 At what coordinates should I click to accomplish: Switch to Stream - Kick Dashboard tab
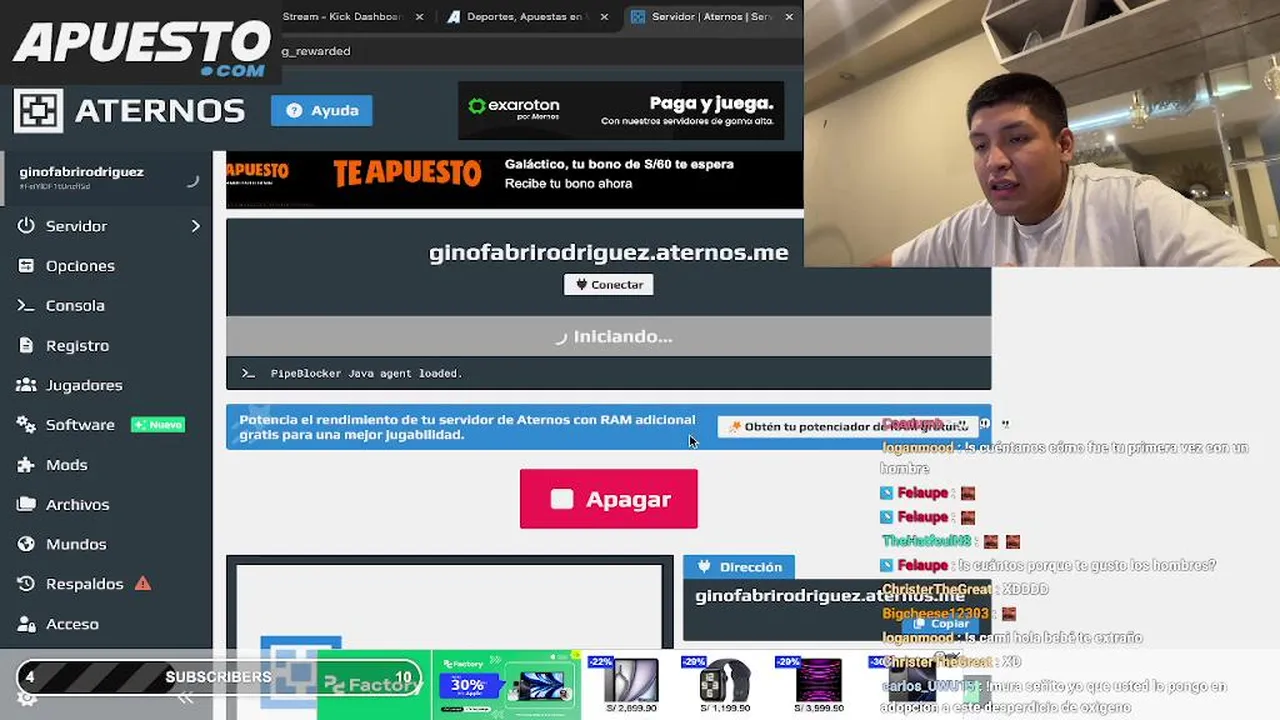point(342,17)
